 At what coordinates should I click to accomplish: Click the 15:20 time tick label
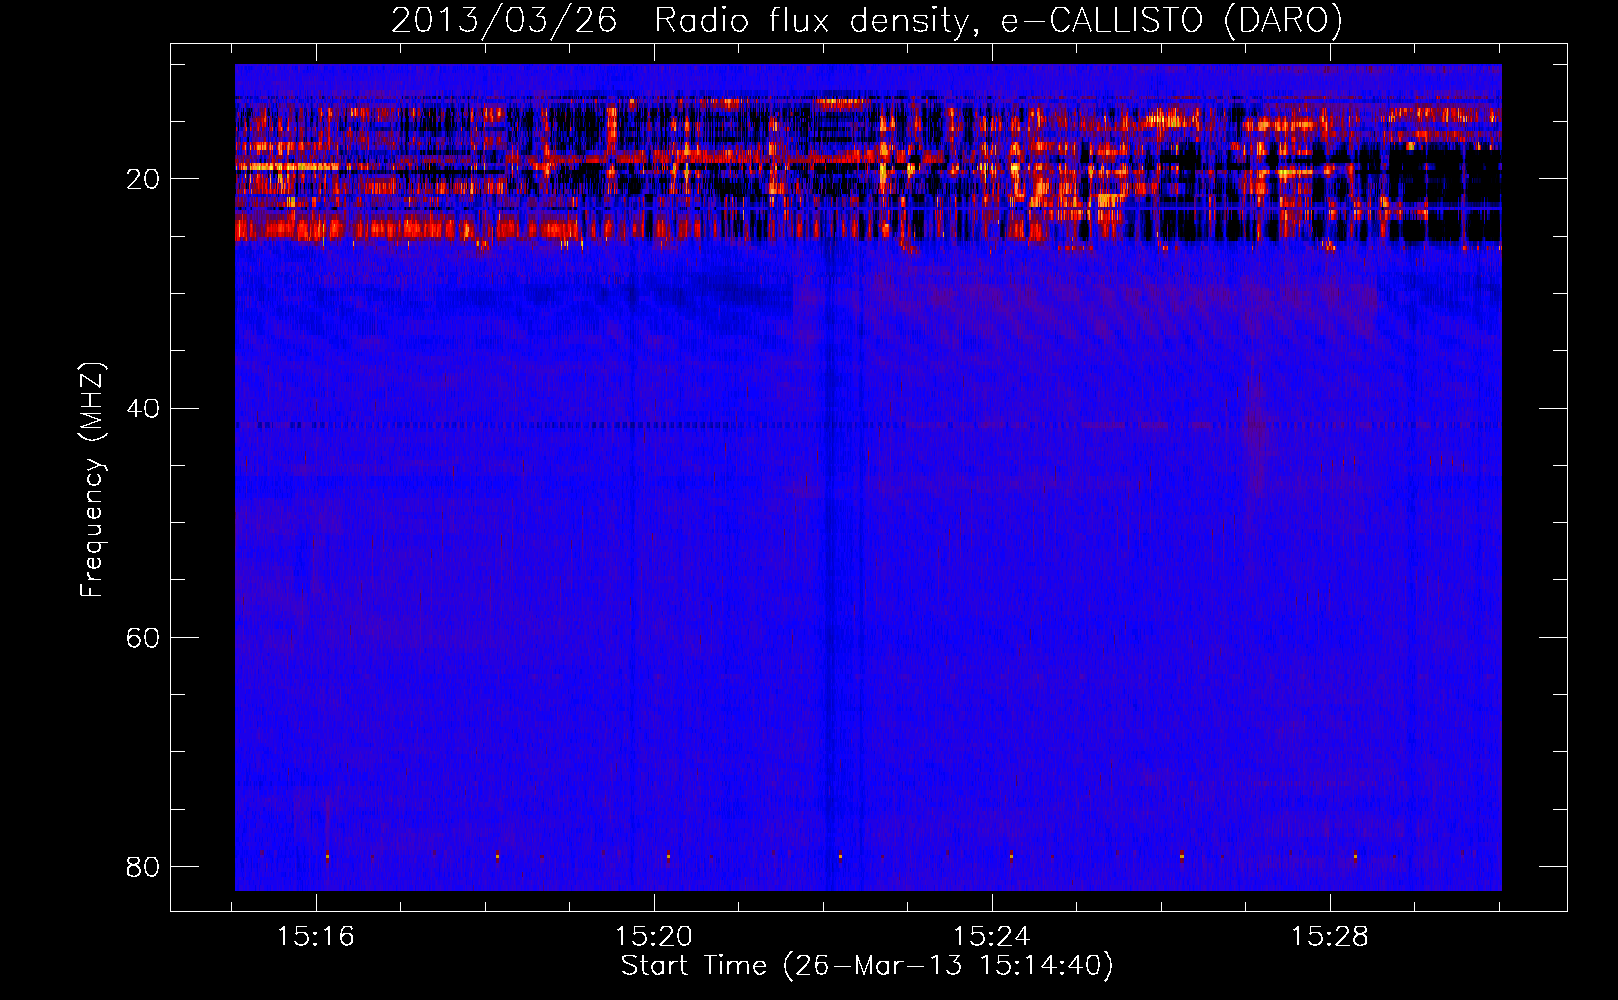point(653,937)
